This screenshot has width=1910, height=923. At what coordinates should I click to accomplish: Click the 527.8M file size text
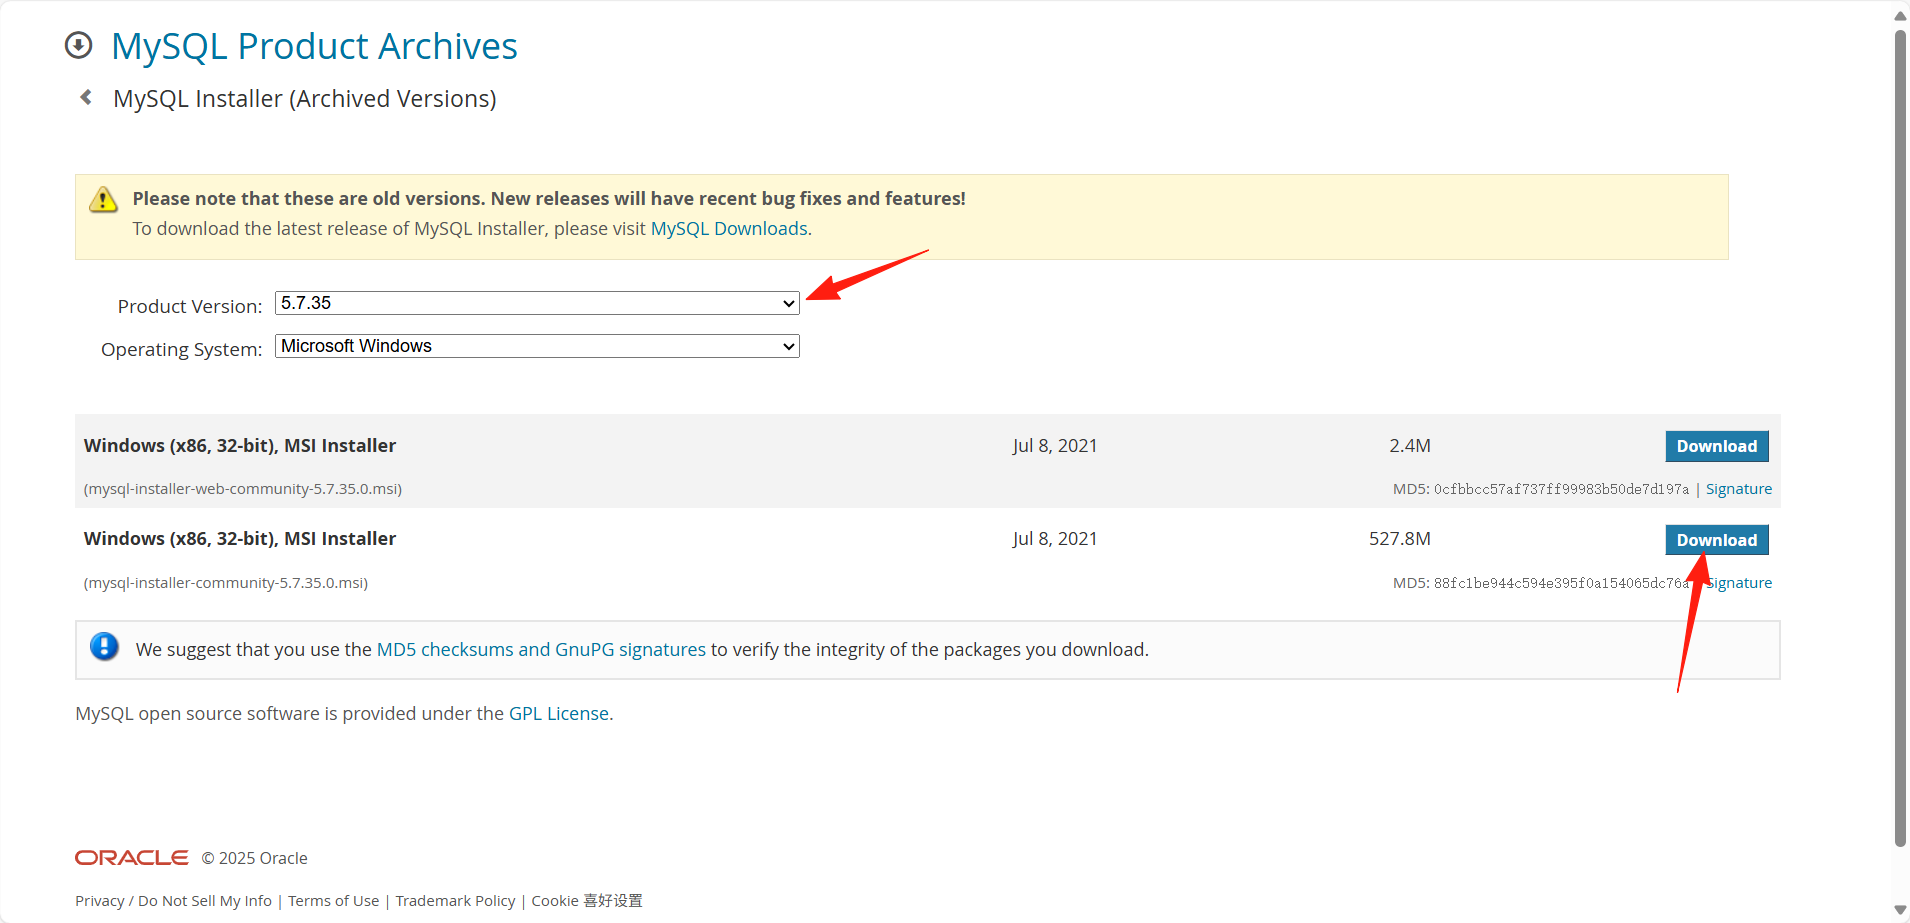(x=1399, y=539)
